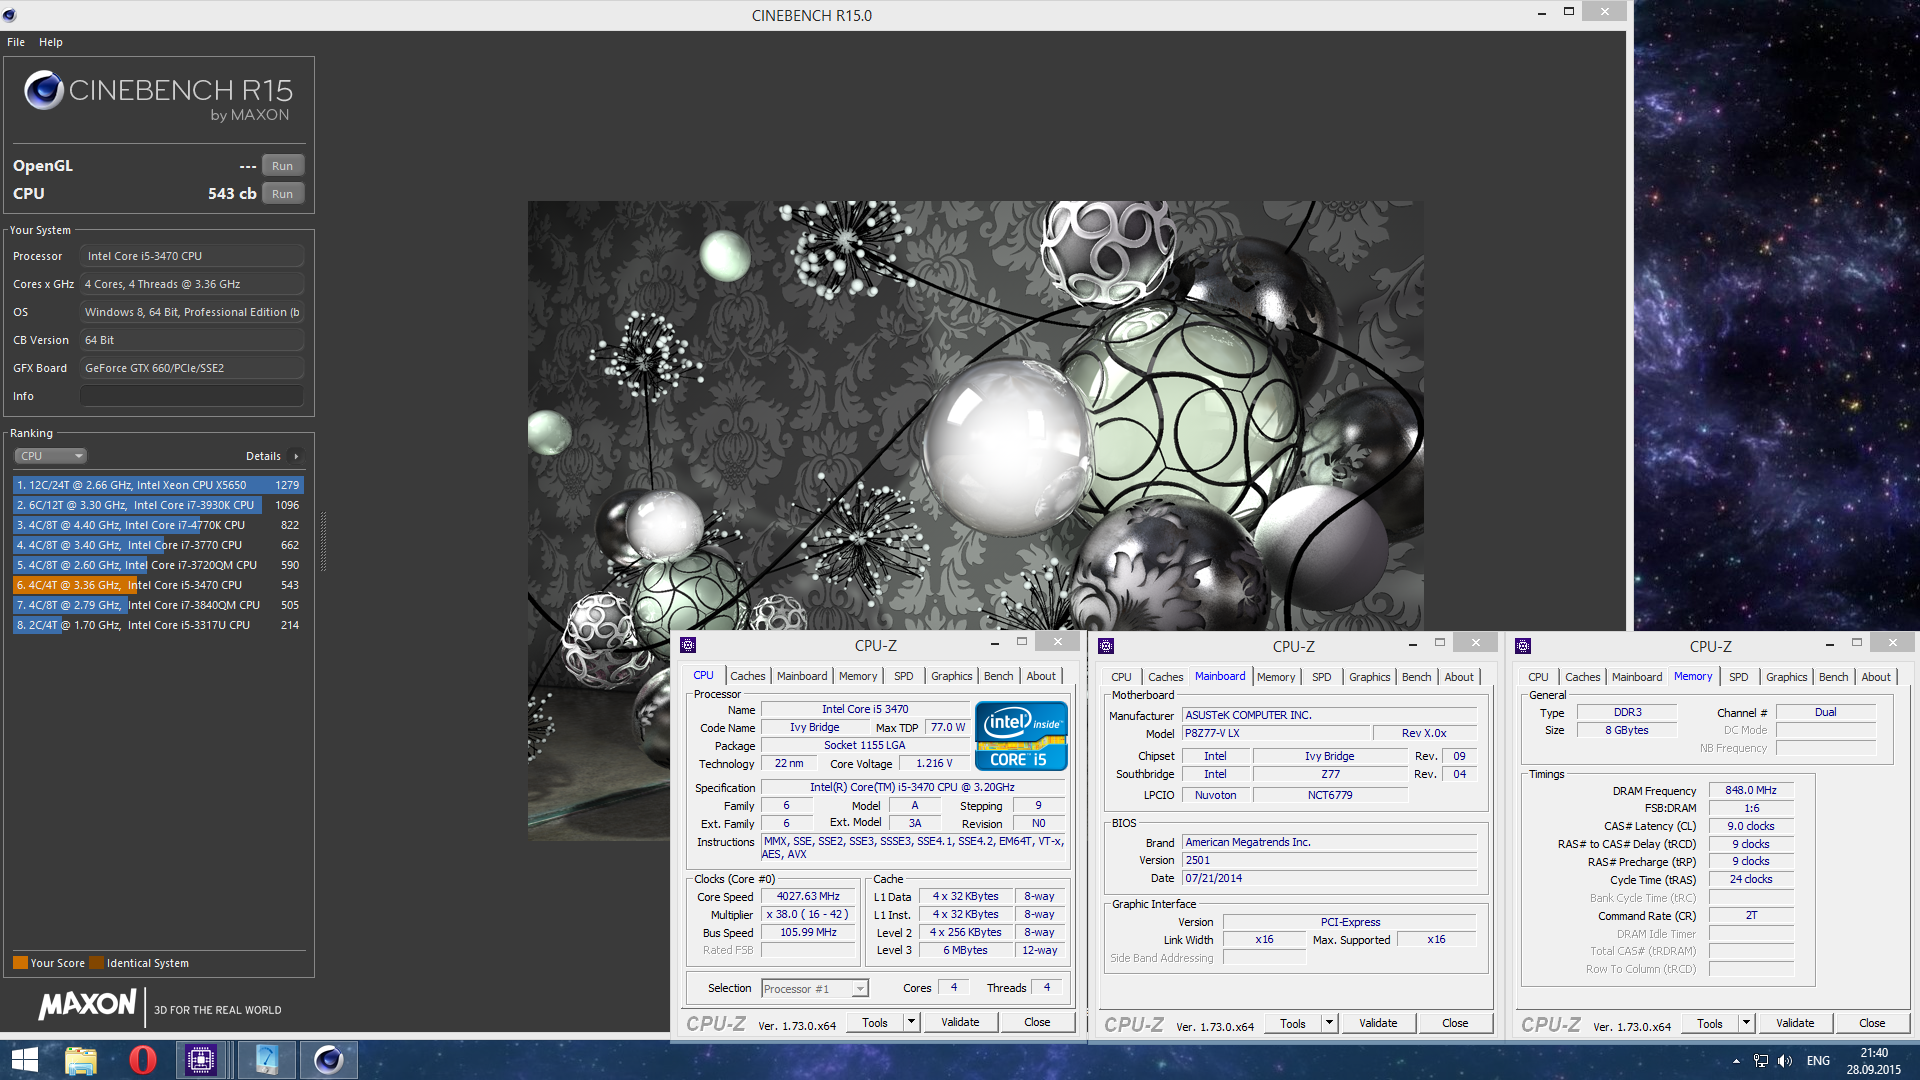The image size is (1920, 1080).
Task: Open Bench tab in first CPU-Z window
Action: [x=998, y=676]
